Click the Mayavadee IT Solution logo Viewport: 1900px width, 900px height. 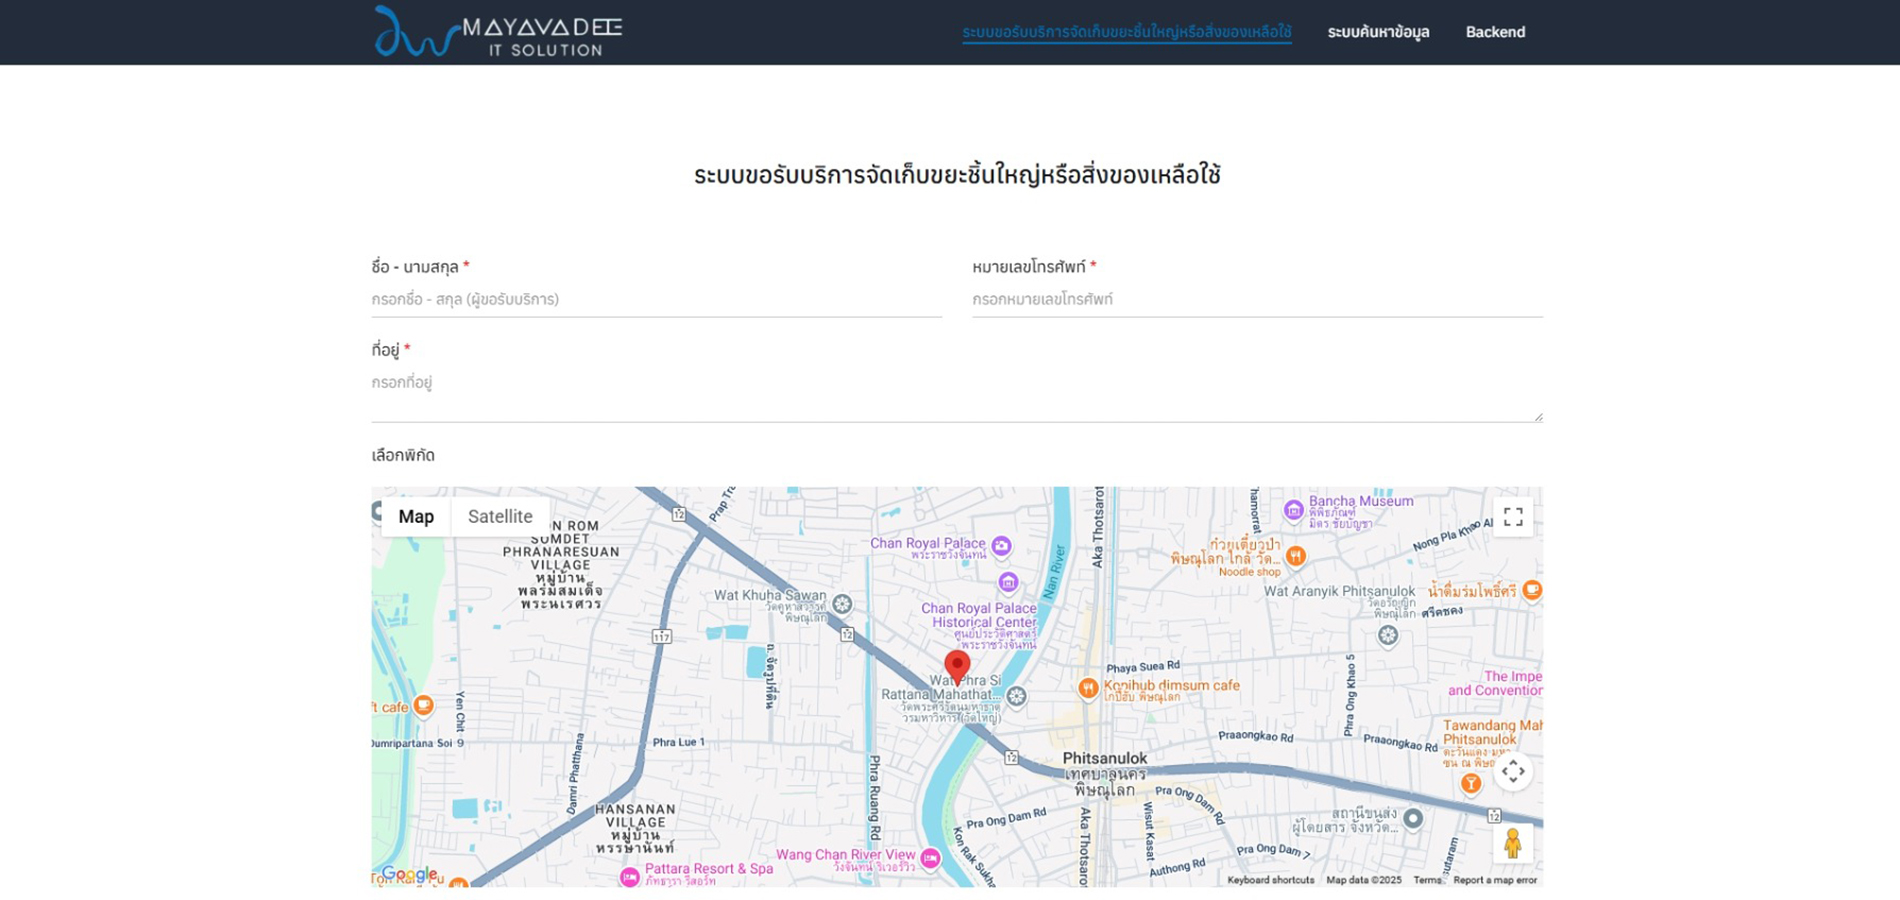[496, 31]
